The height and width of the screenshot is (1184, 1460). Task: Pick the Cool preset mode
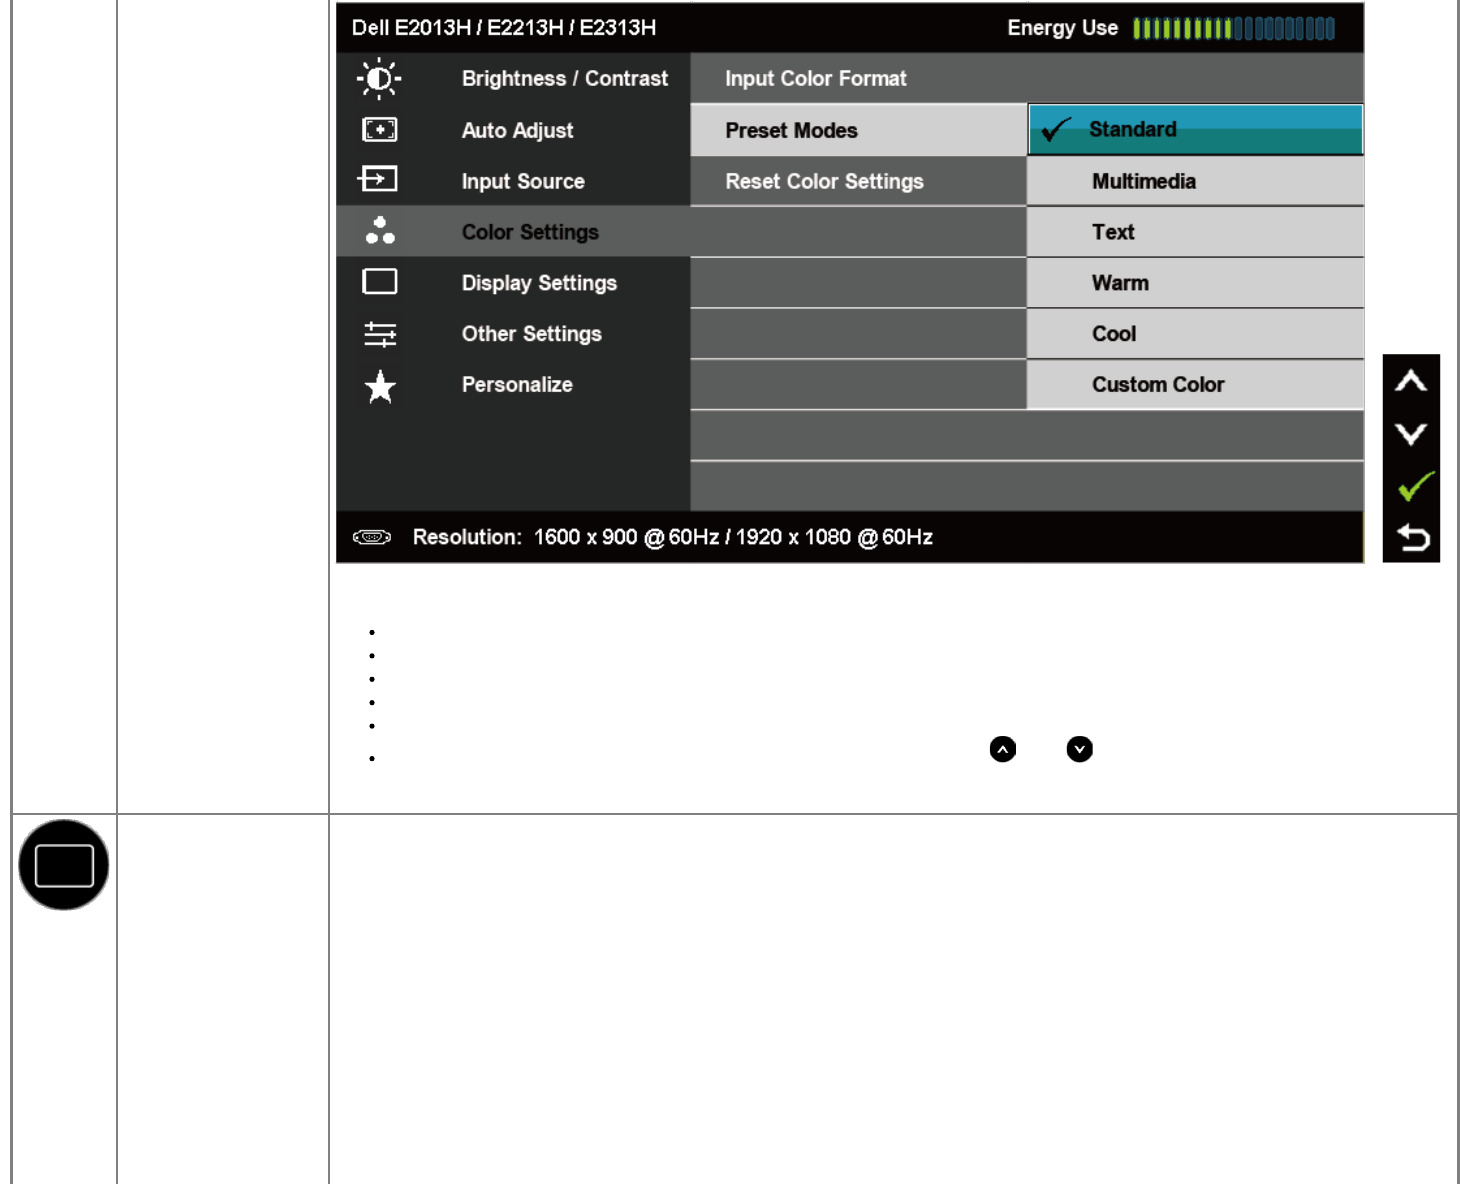point(1196,334)
